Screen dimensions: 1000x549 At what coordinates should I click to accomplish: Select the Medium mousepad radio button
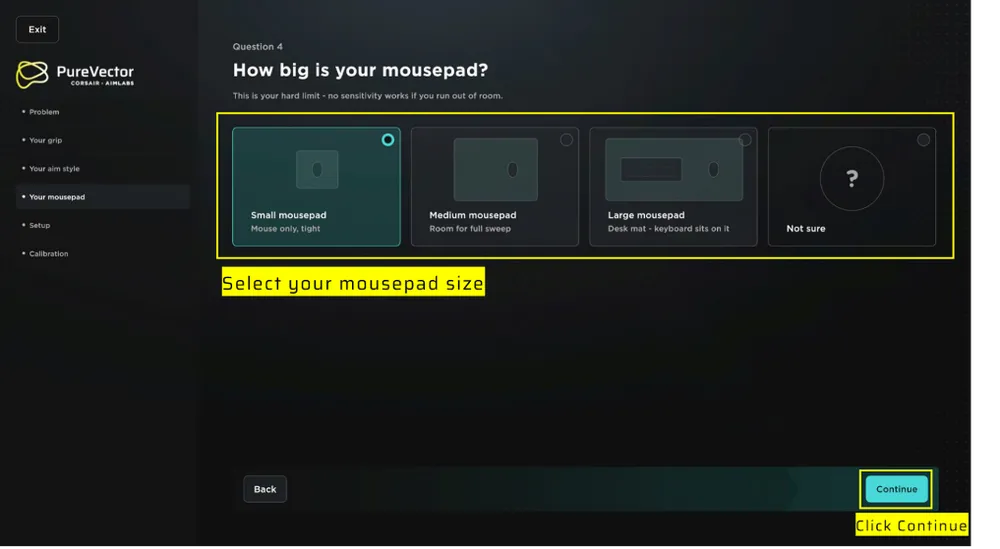pyautogui.click(x=566, y=140)
